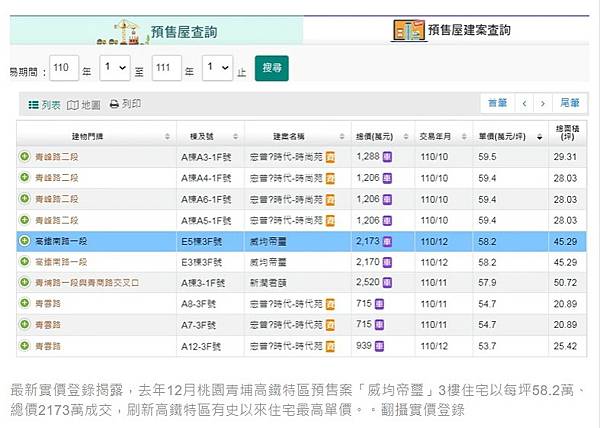
Task: Open the end month dropdown after 111 年
Action: 216,68
